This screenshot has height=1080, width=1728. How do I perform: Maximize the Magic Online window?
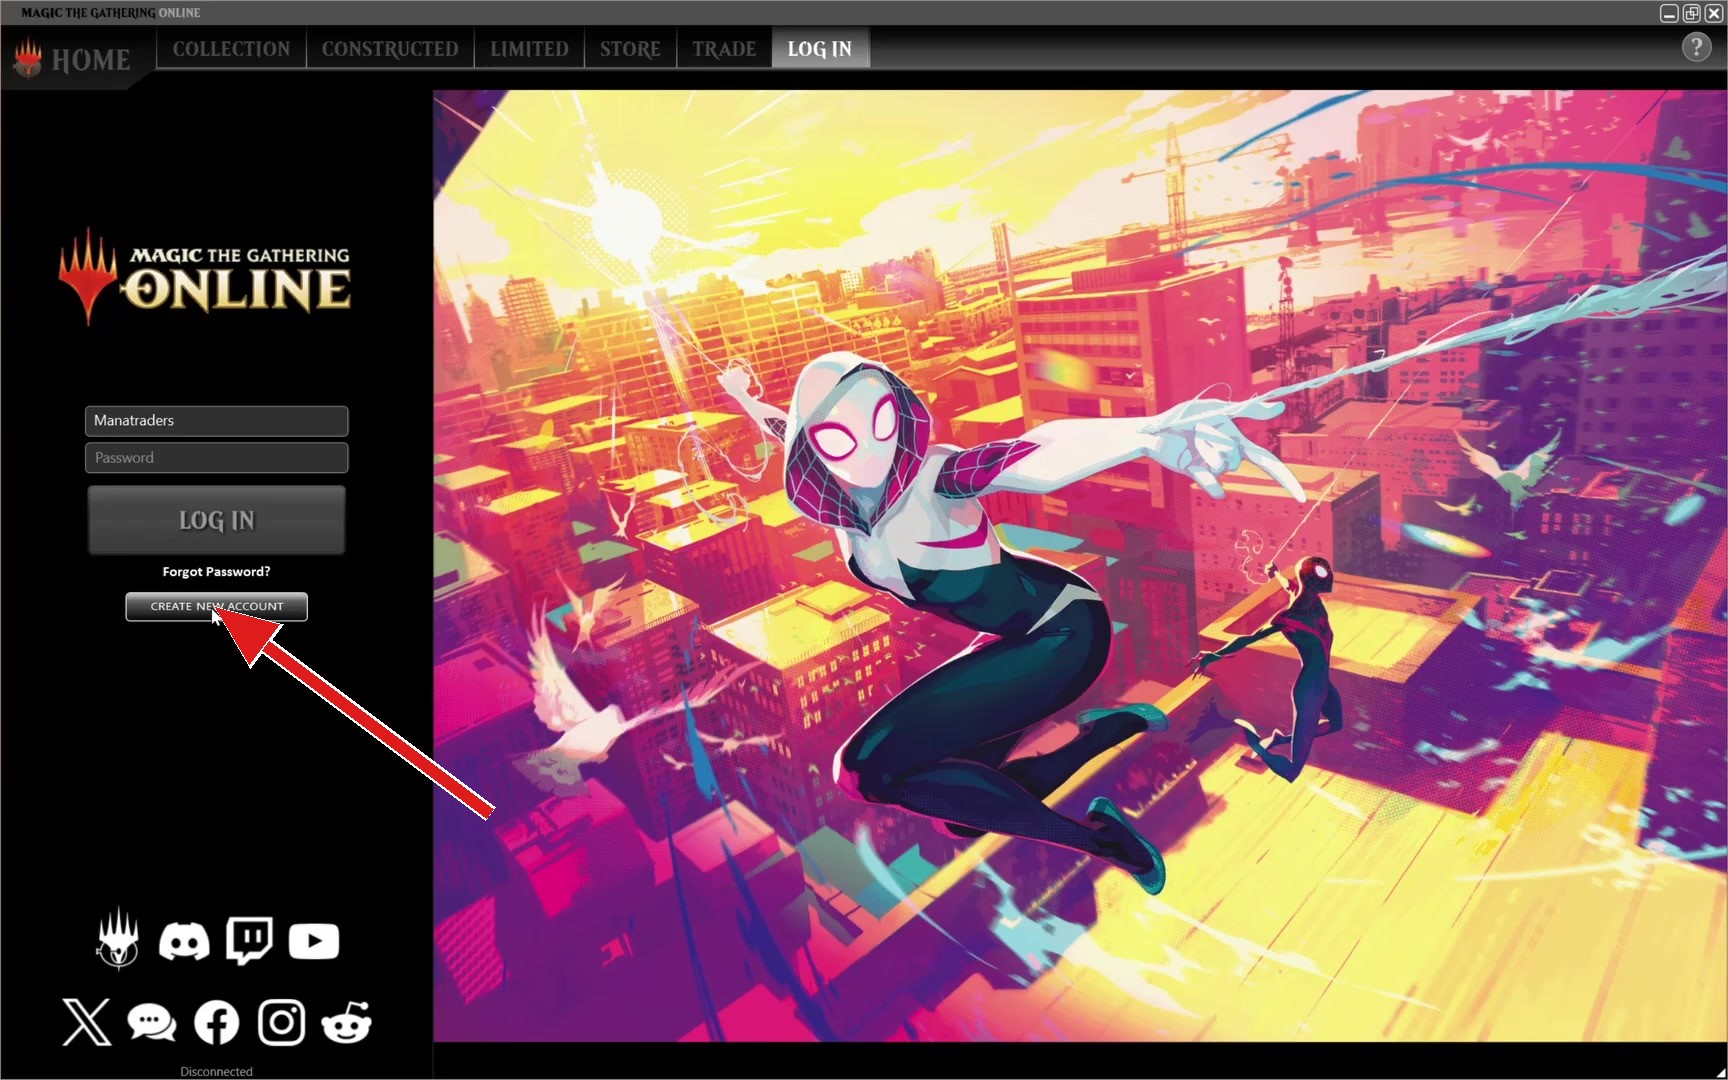[1691, 13]
